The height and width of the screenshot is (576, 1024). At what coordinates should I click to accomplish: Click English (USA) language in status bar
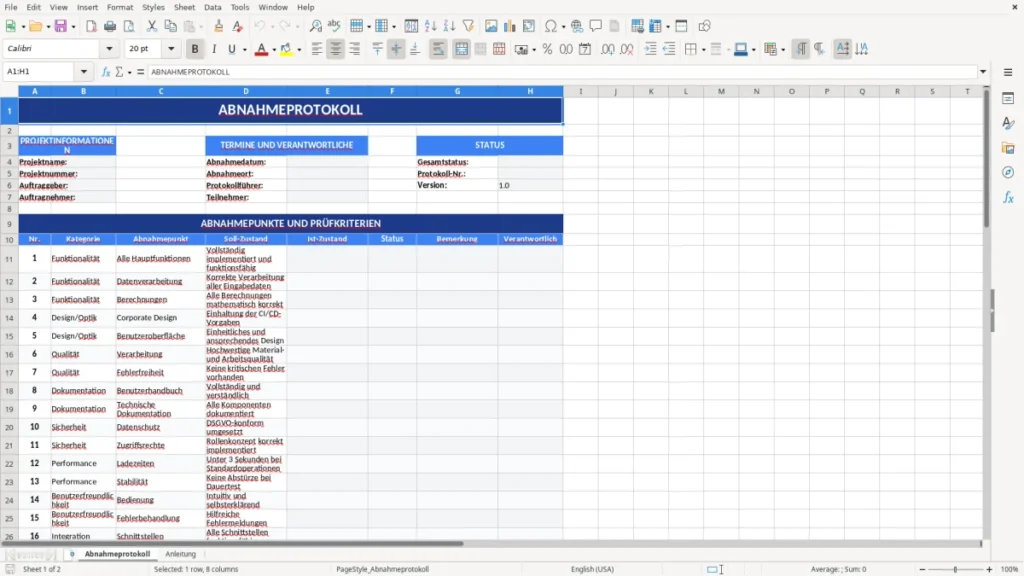(x=592, y=569)
